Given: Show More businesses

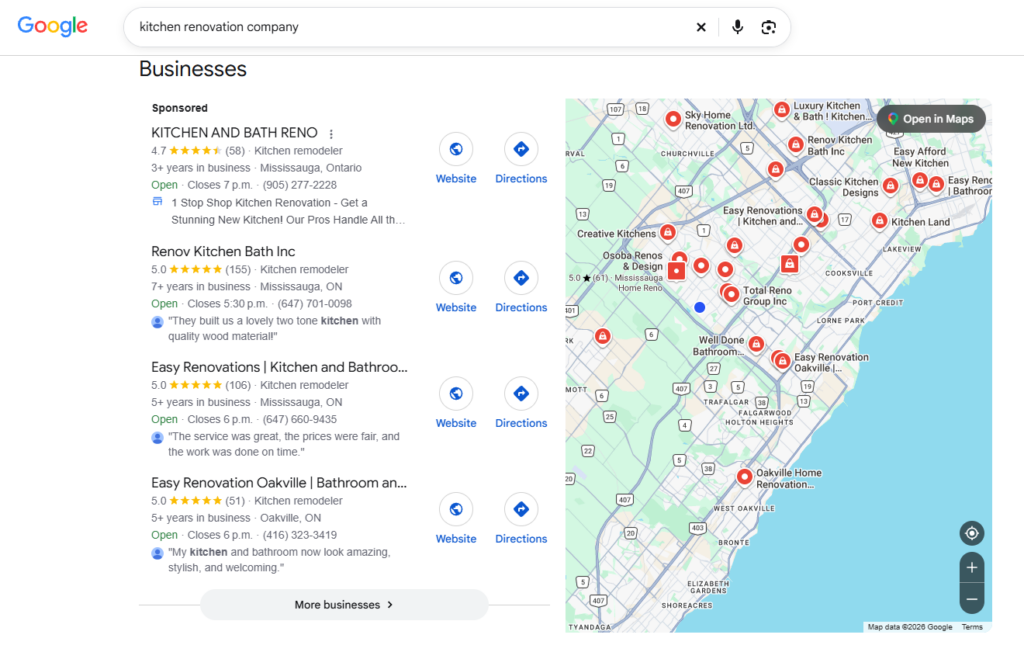Looking at the screenshot, I should coord(344,605).
